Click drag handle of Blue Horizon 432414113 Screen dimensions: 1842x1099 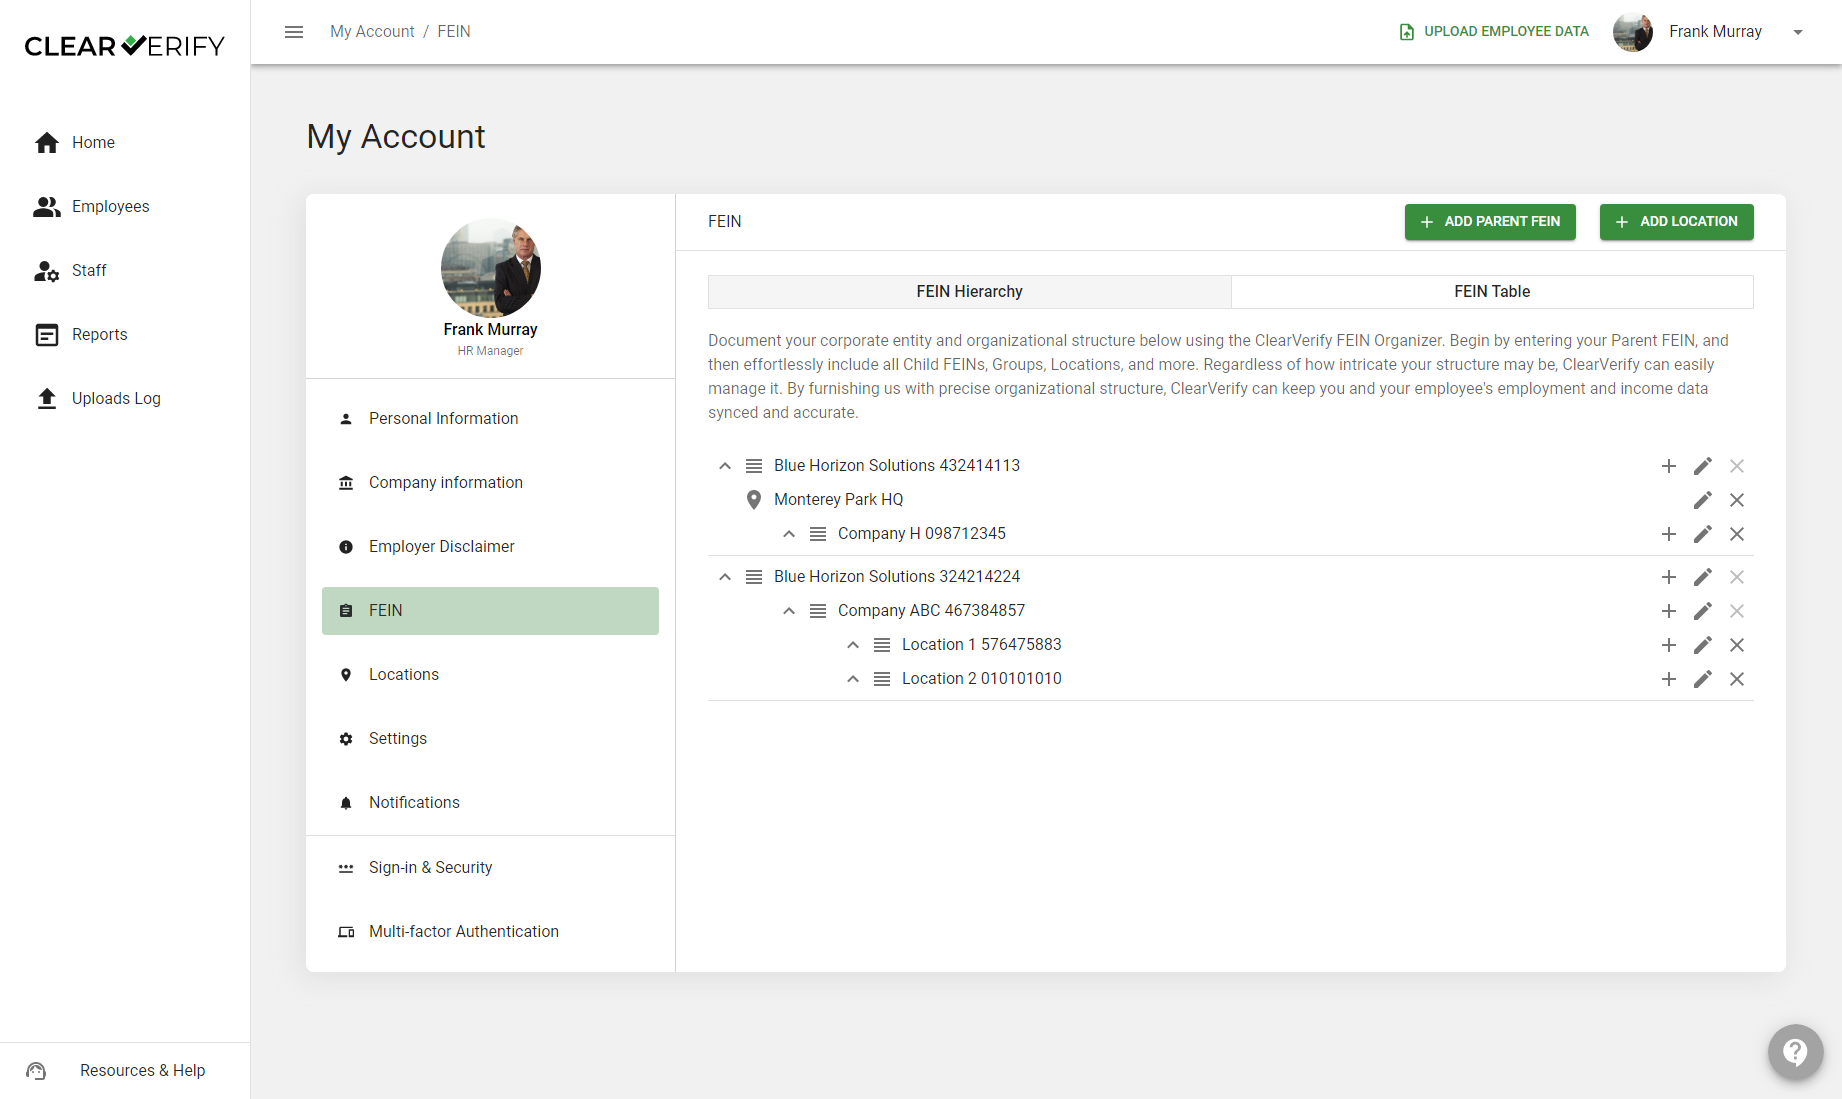754,466
